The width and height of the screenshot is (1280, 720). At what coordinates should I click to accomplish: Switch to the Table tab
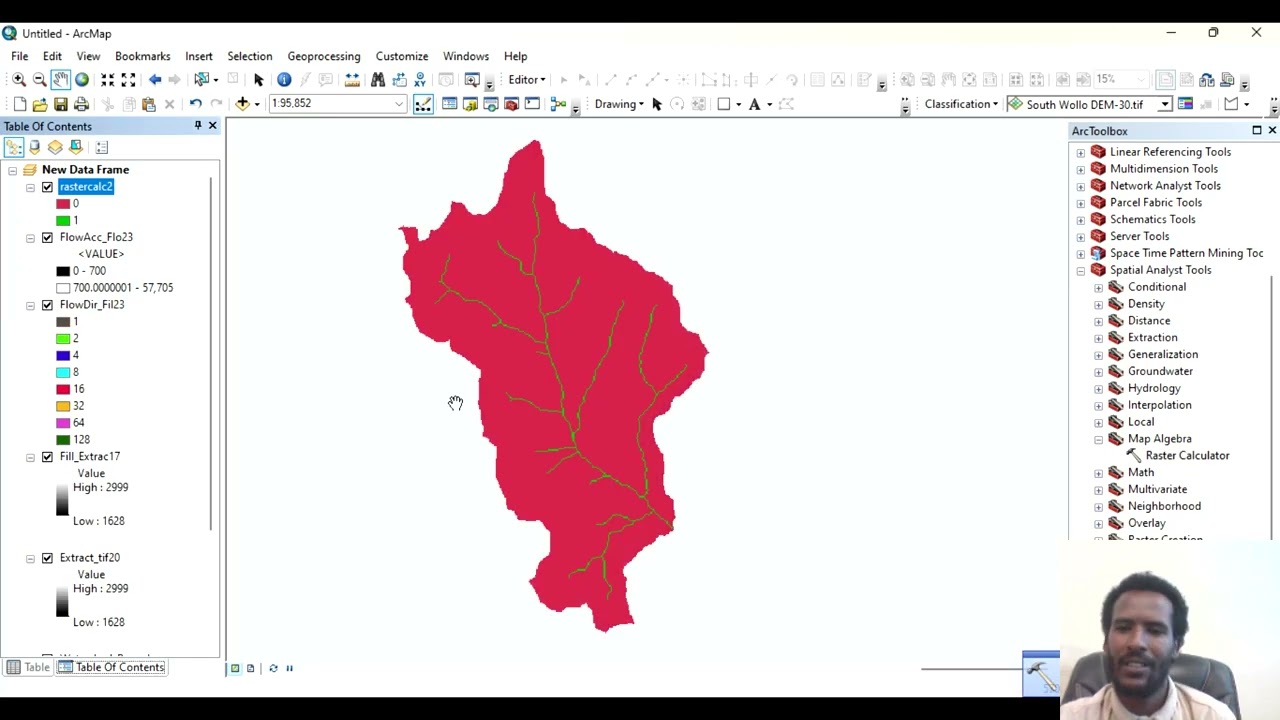point(28,667)
